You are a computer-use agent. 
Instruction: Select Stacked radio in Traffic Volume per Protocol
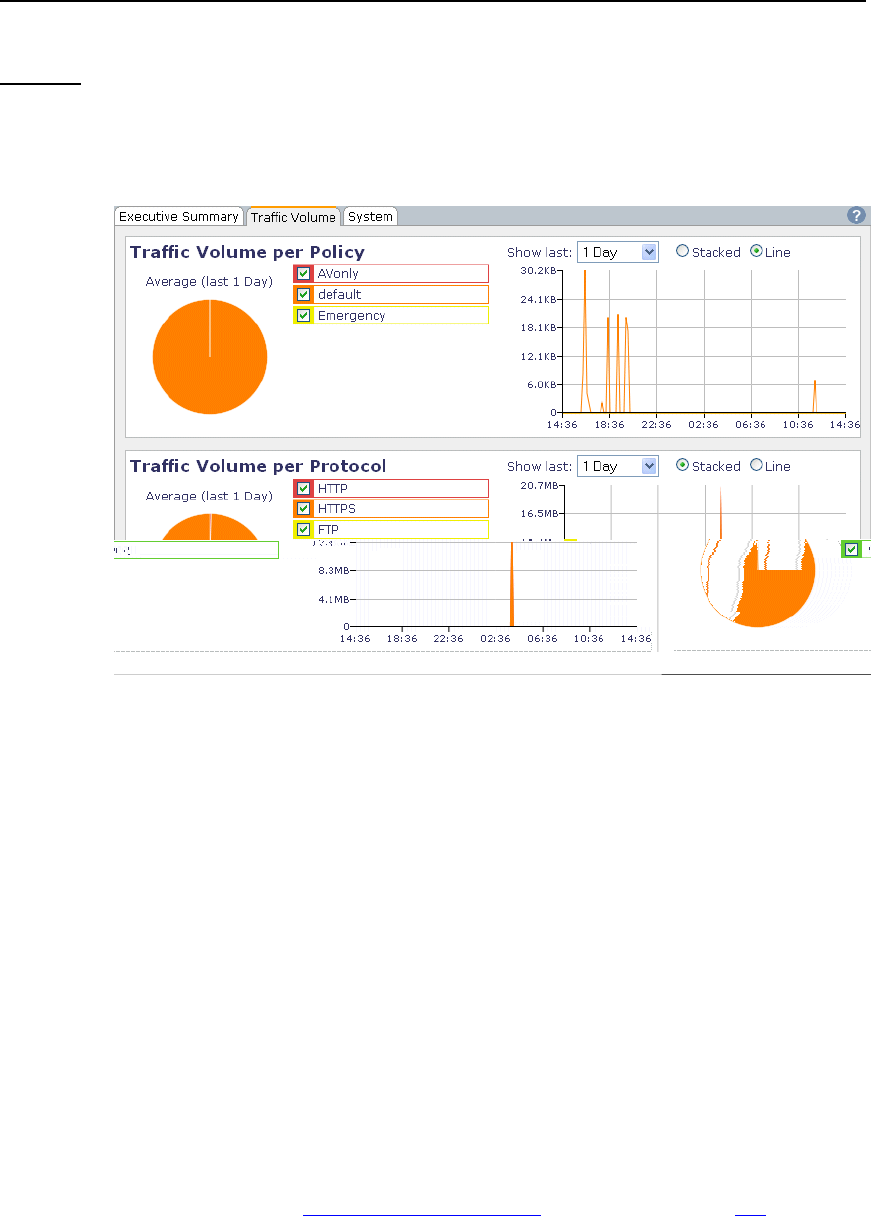click(x=683, y=465)
